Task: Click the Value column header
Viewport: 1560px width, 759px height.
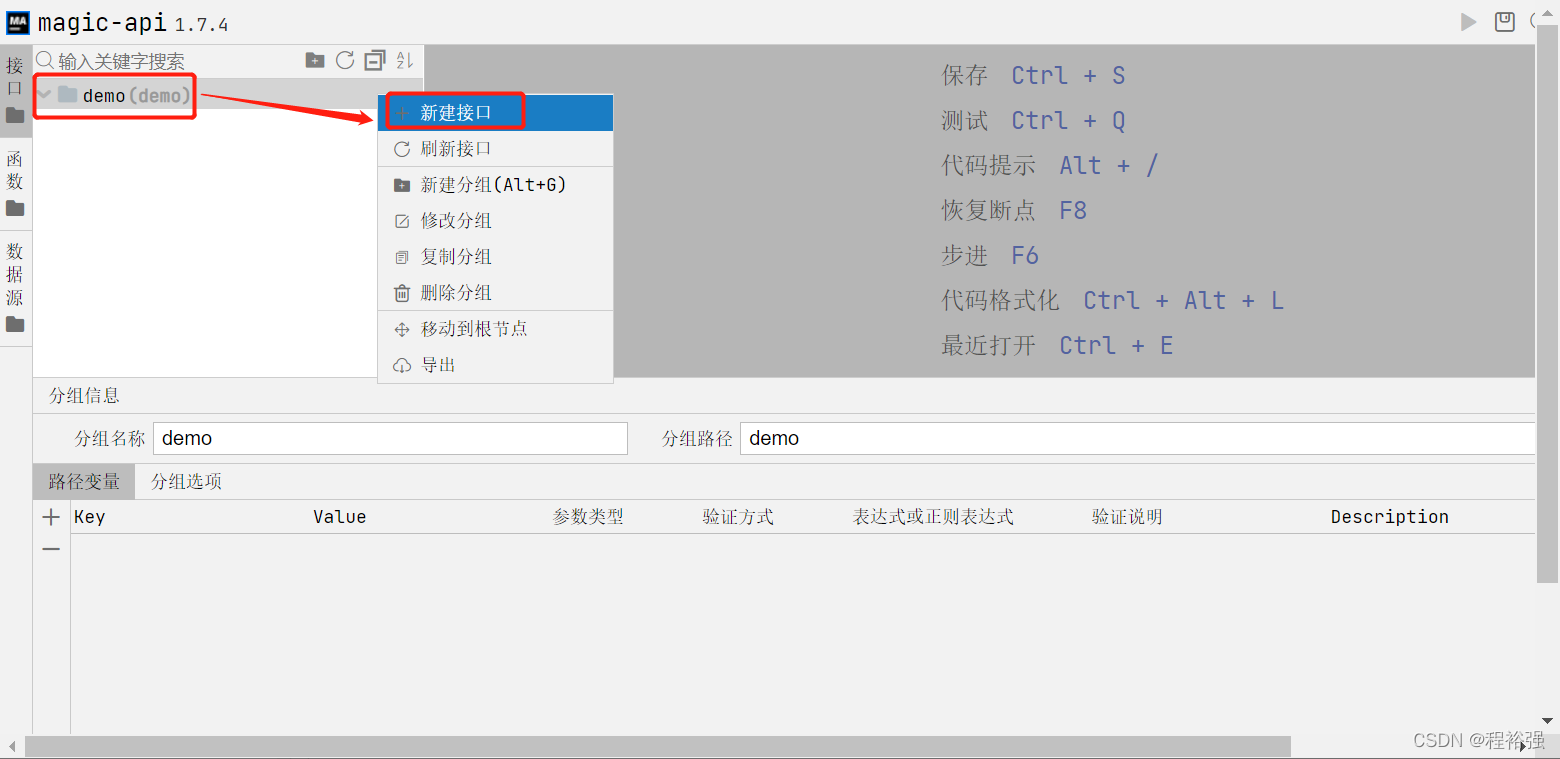Action: (340, 517)
